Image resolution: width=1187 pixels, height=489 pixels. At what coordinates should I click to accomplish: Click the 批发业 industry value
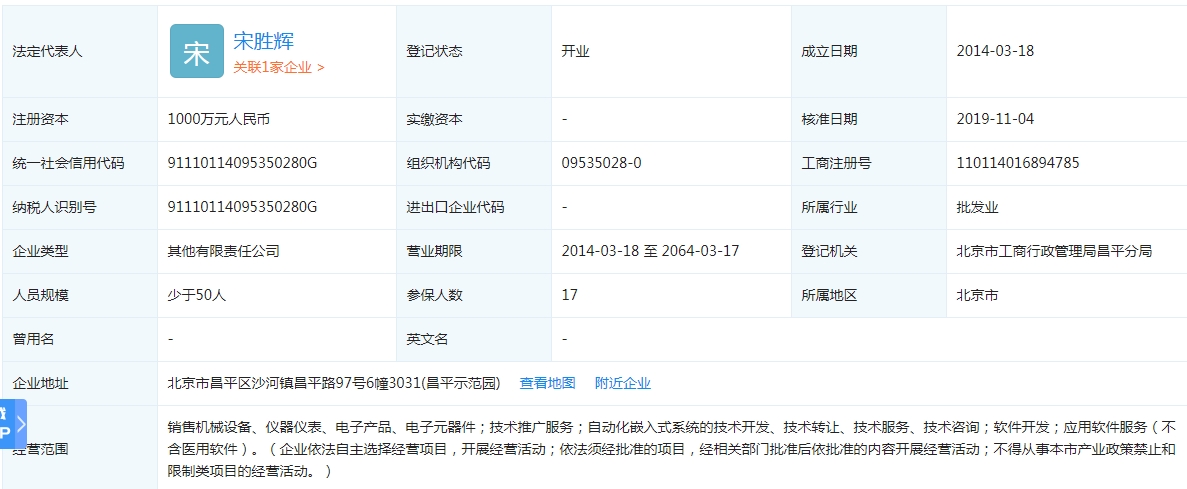tap(977, 207)
